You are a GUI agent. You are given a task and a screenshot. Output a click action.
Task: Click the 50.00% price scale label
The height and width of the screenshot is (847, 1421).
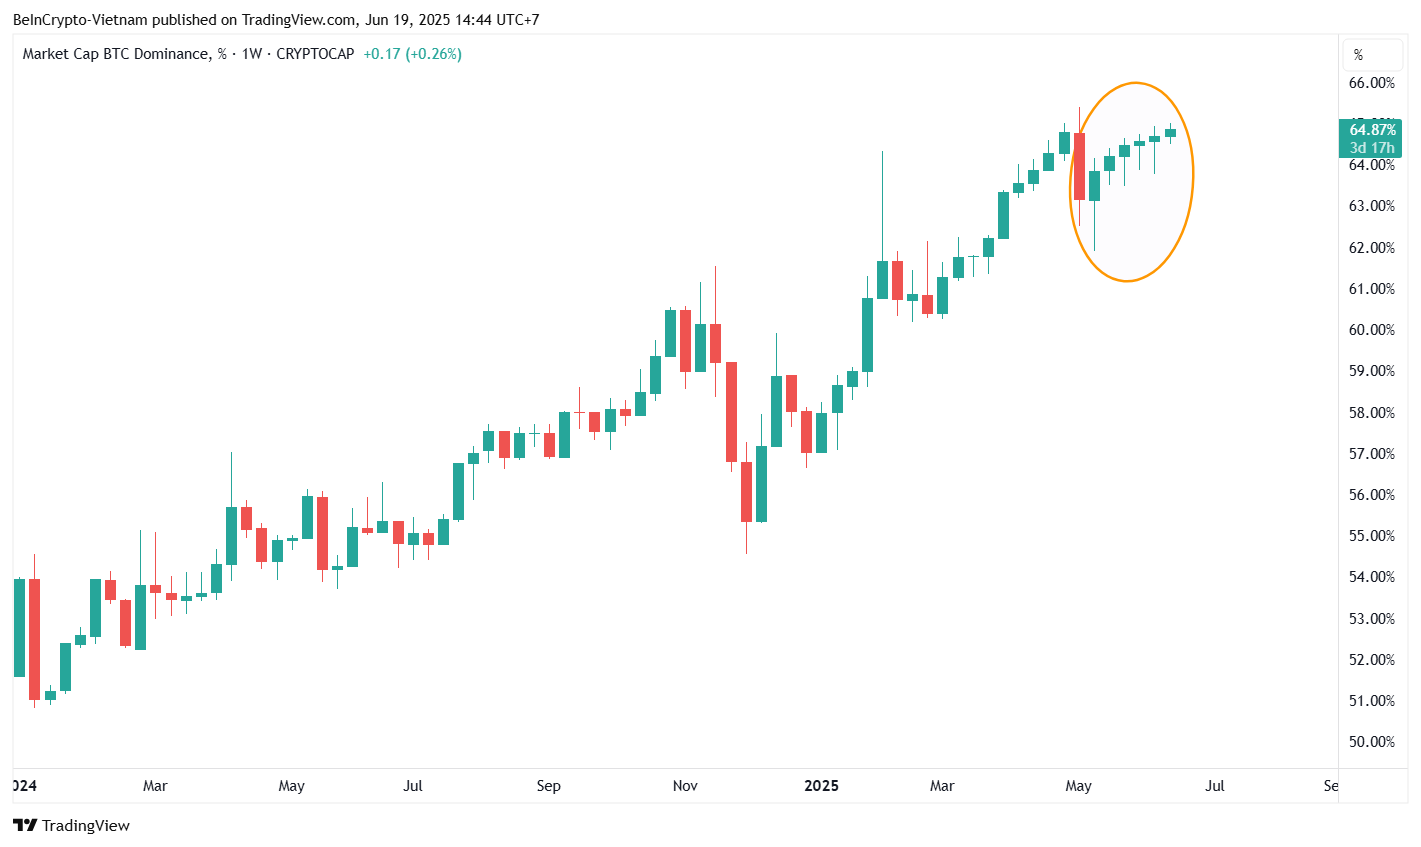(x=1371, y=742)
